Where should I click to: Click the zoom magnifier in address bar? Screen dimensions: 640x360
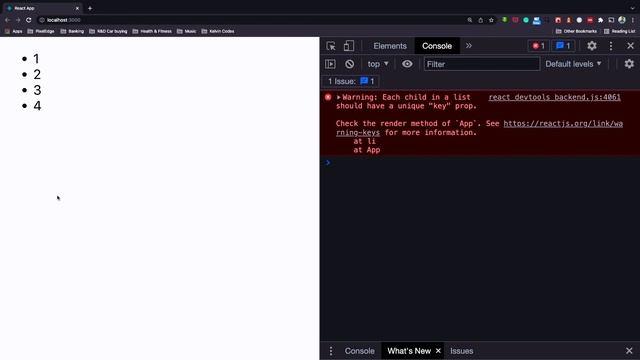coord(470,20)
